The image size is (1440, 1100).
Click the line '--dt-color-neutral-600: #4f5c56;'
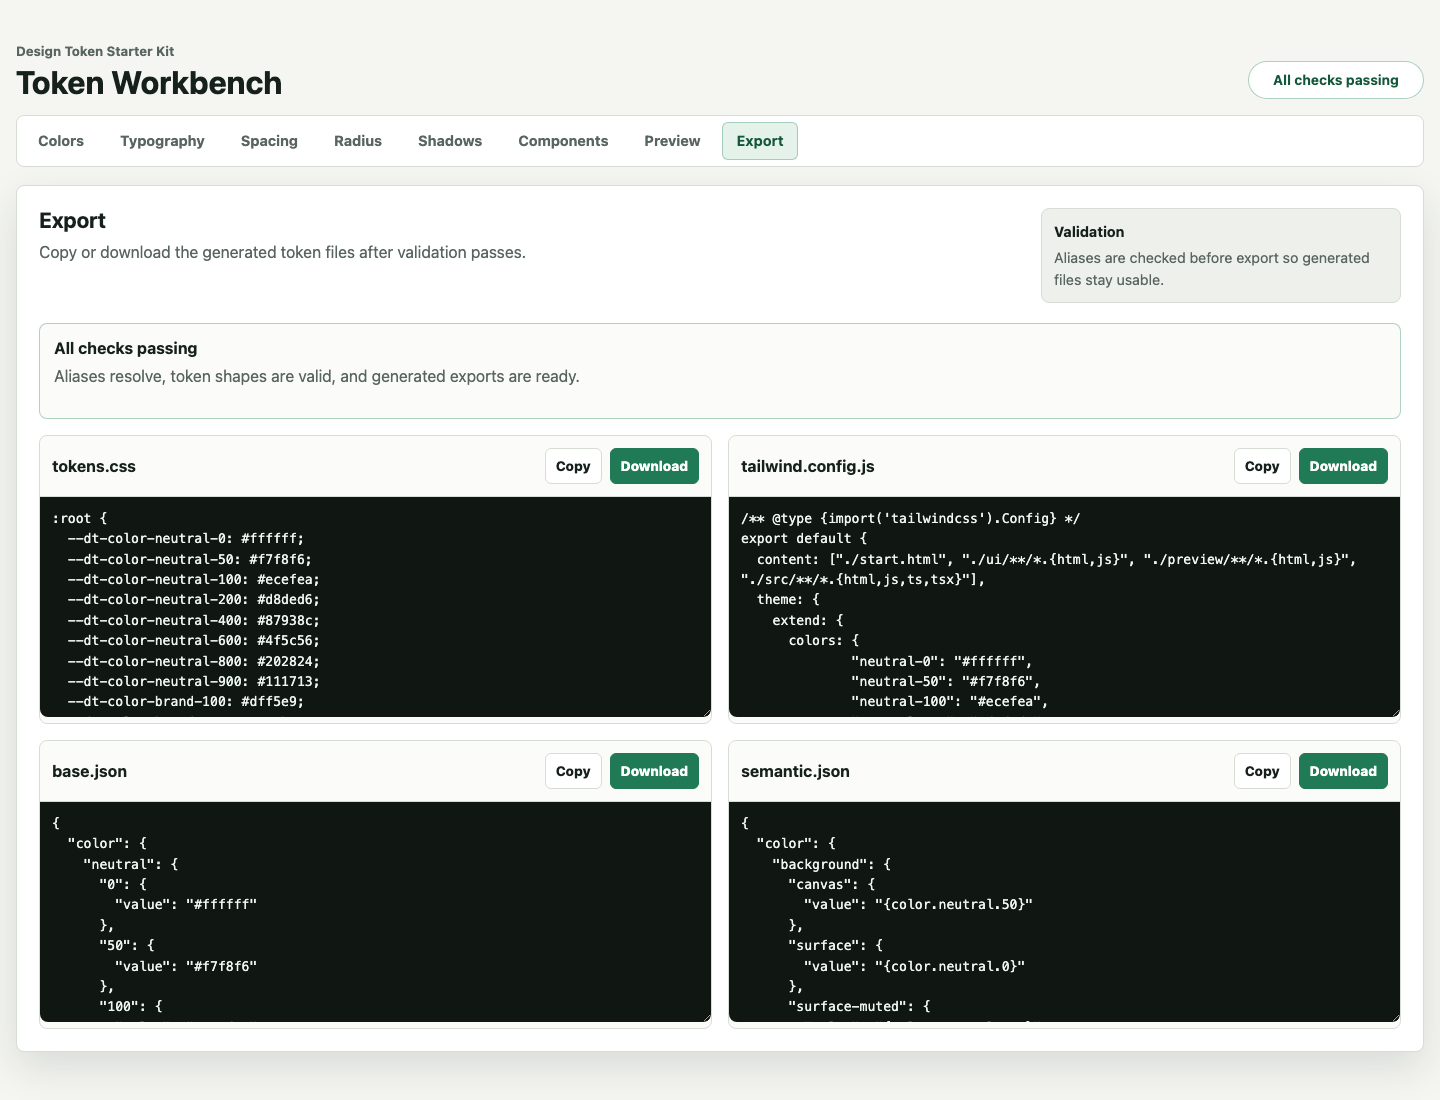(x=194, y=640)
